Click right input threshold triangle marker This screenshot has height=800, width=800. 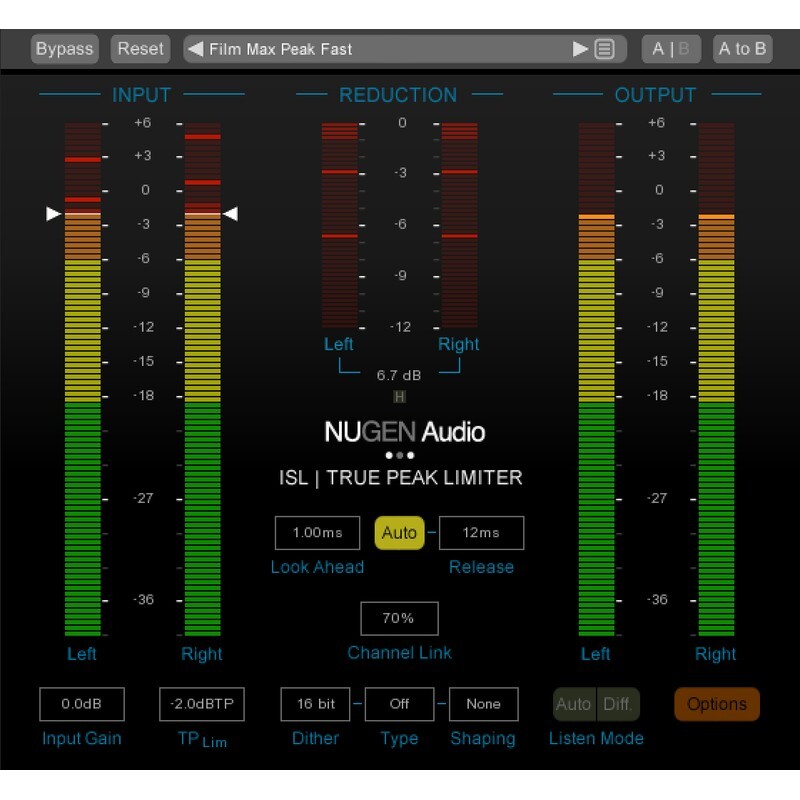tap(230, 213)
